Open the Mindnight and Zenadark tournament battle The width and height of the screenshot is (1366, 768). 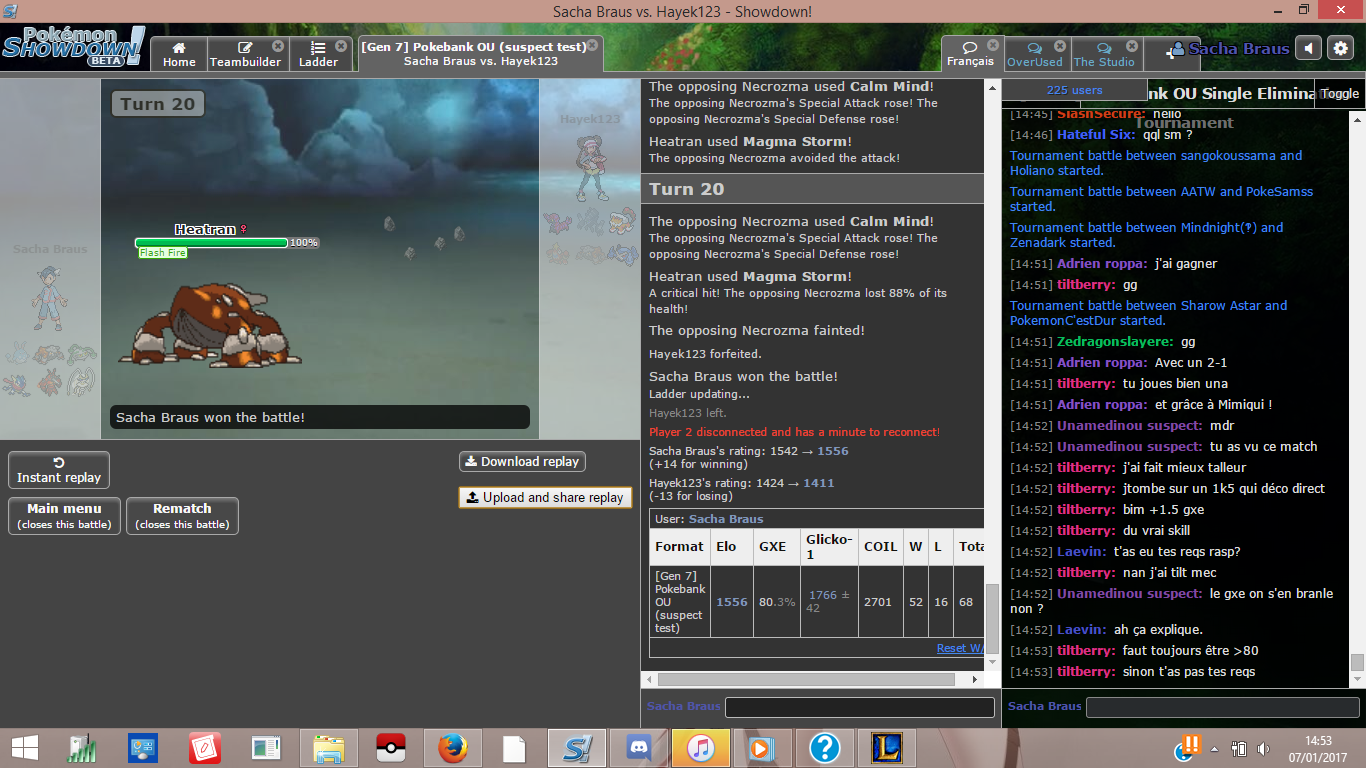pyautogui.click(x=1146, y=235)
